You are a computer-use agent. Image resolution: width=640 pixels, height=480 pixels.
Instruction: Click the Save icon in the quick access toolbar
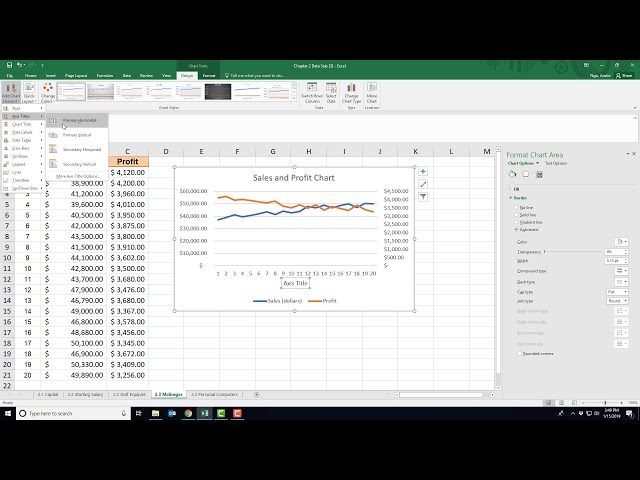click(9, 65)
